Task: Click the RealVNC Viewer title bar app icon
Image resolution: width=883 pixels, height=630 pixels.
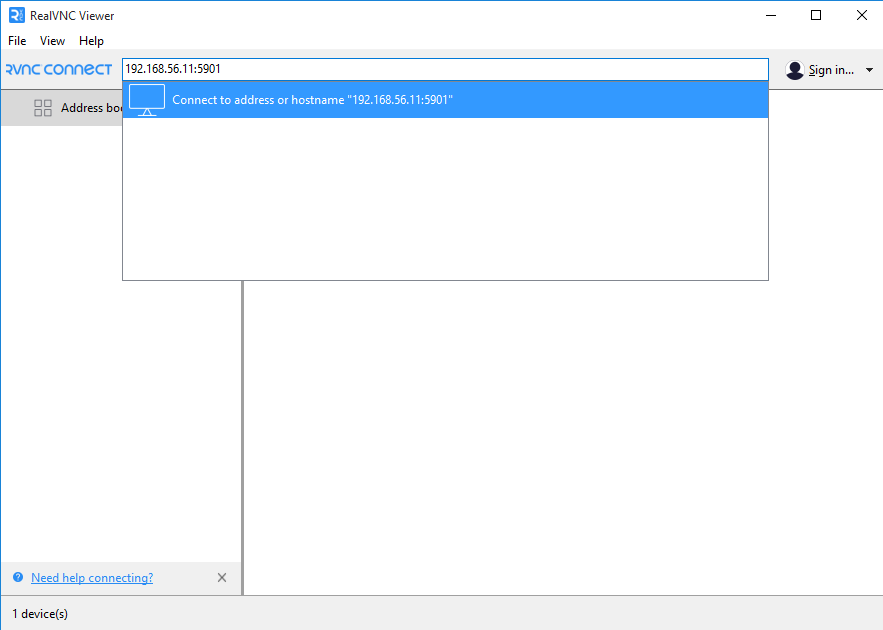Action: [16, 15]
